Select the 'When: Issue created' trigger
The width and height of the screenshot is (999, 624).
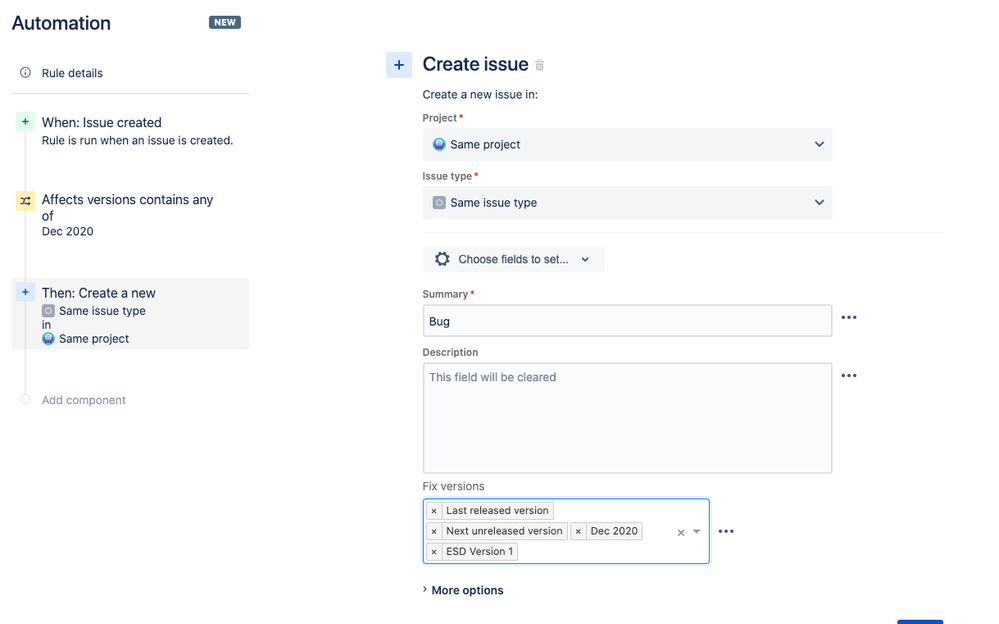[x=102, y=123]
